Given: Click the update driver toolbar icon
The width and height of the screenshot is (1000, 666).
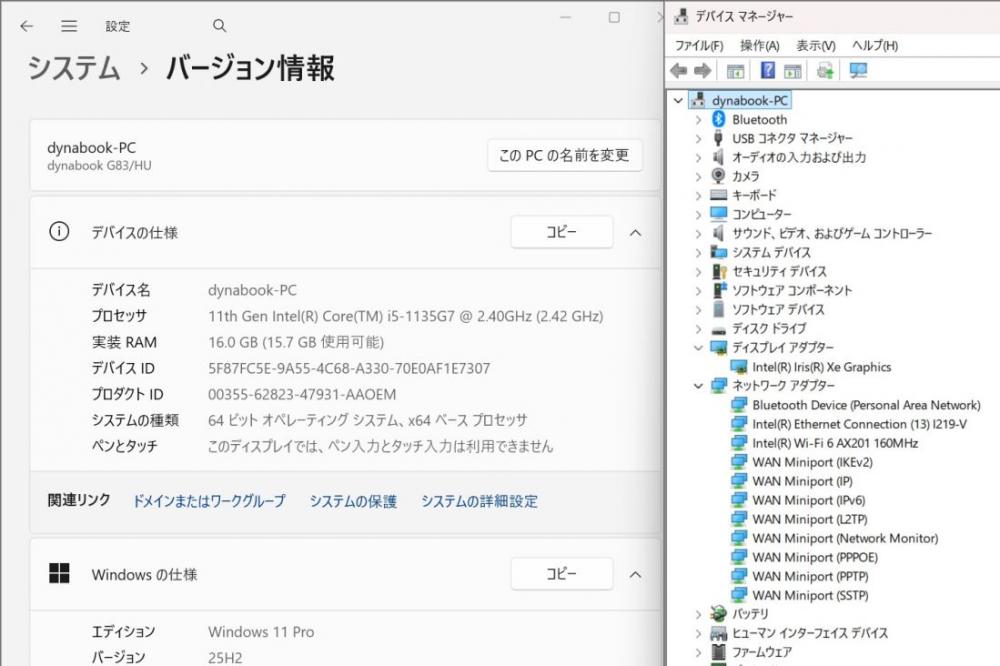Looking at the screenshot, I should (x=825, y=71).
